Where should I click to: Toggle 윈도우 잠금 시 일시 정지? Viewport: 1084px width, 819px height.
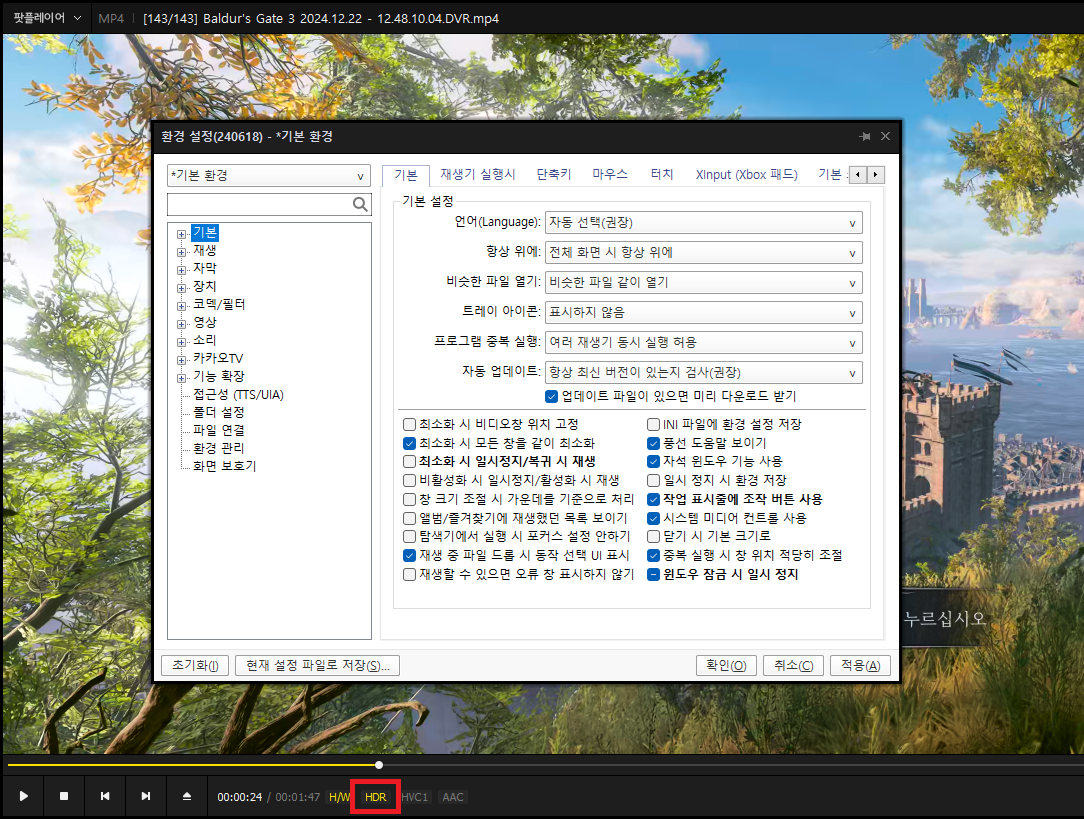click(653, 574)
